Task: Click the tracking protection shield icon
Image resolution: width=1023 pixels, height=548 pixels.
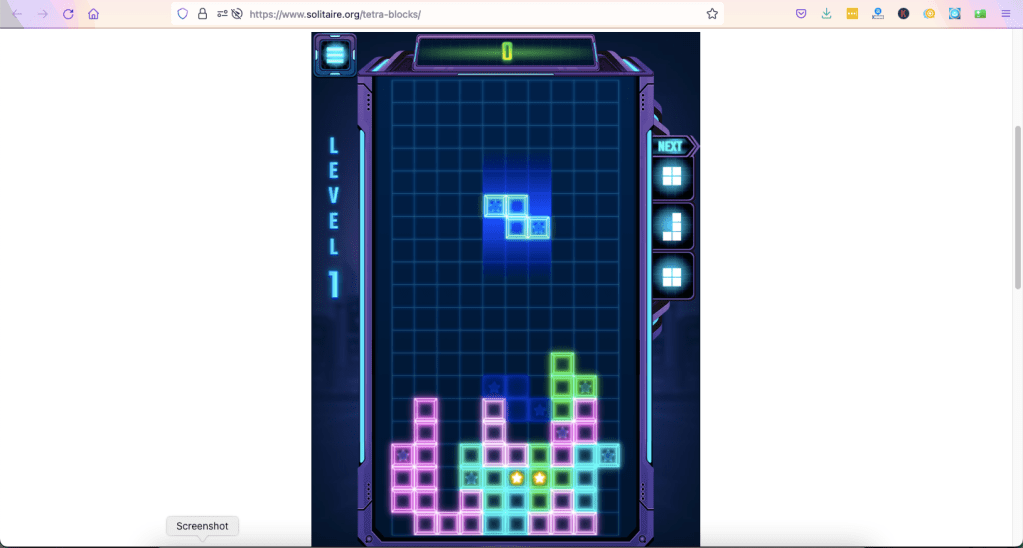Action: [x=183, y=14]
